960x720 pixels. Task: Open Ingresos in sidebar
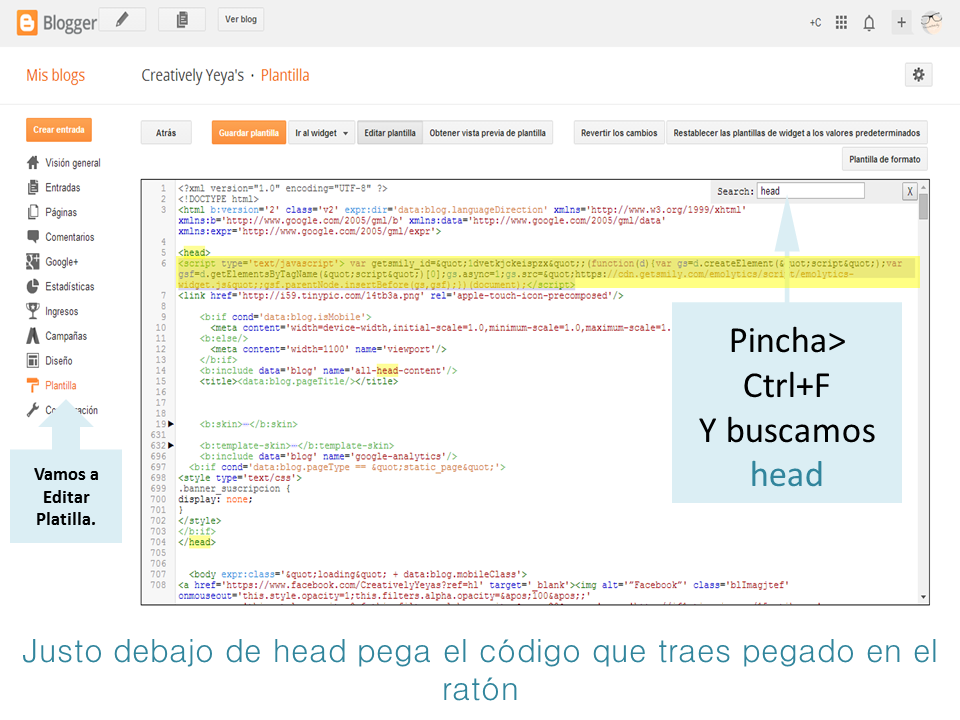coord(62,311)
